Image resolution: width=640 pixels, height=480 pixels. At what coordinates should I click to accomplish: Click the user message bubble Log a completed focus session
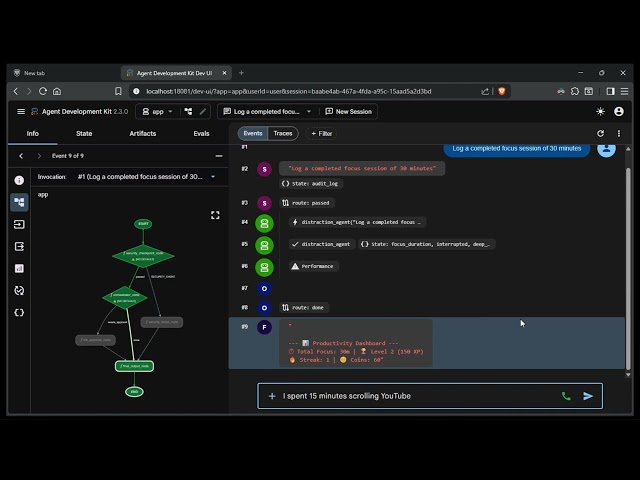tap(516, 149)
